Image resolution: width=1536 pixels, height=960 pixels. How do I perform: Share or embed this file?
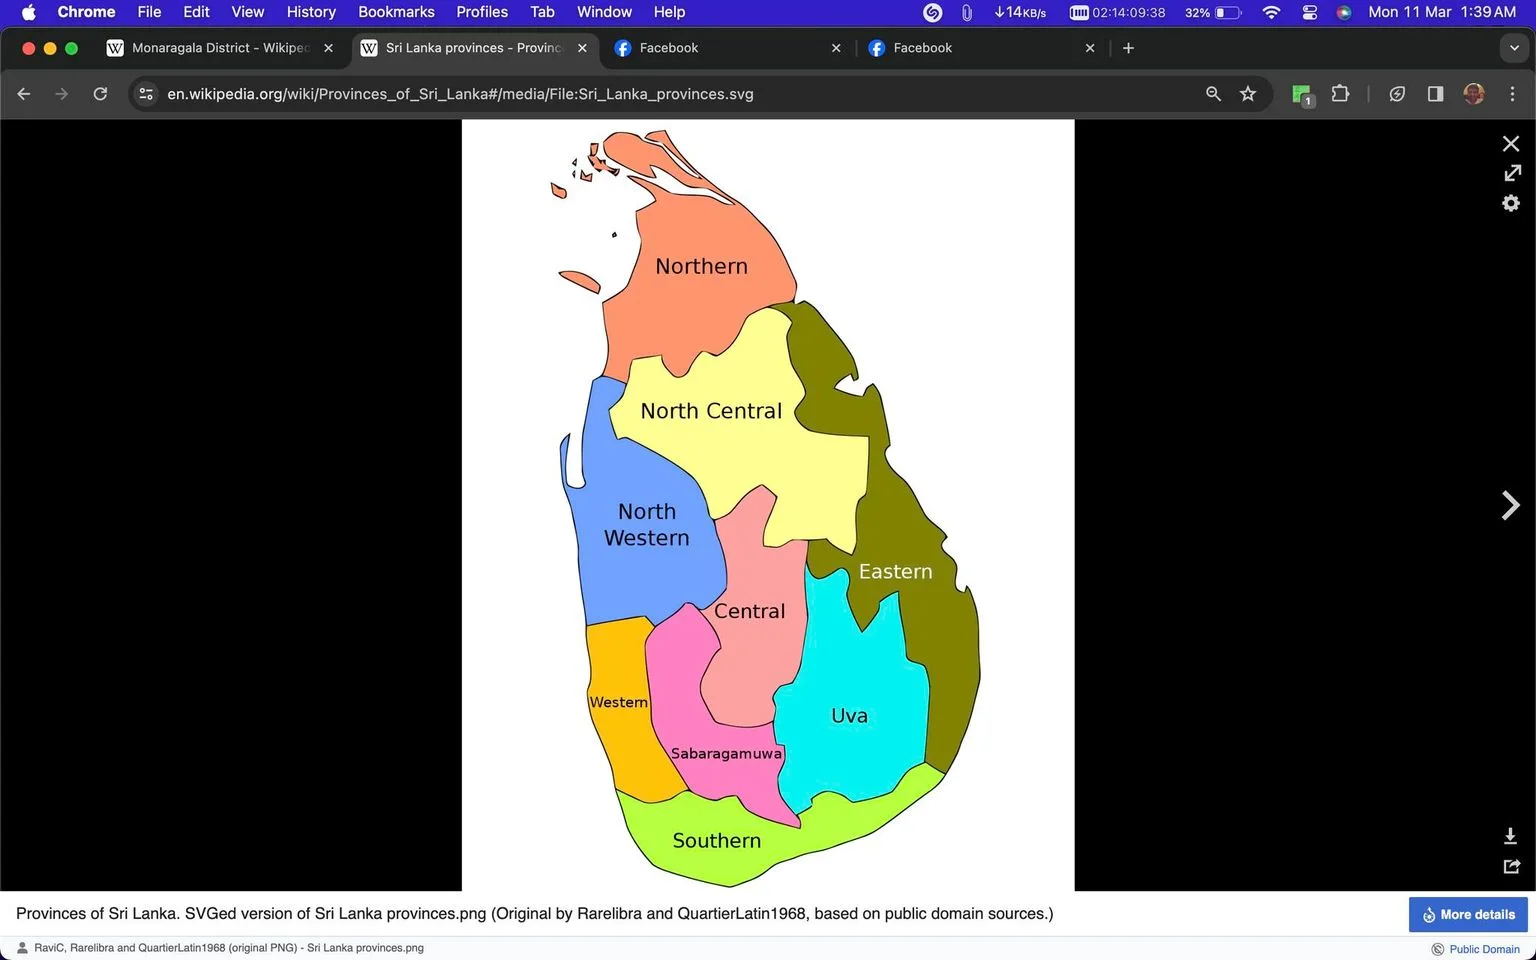pos(1512,866)
